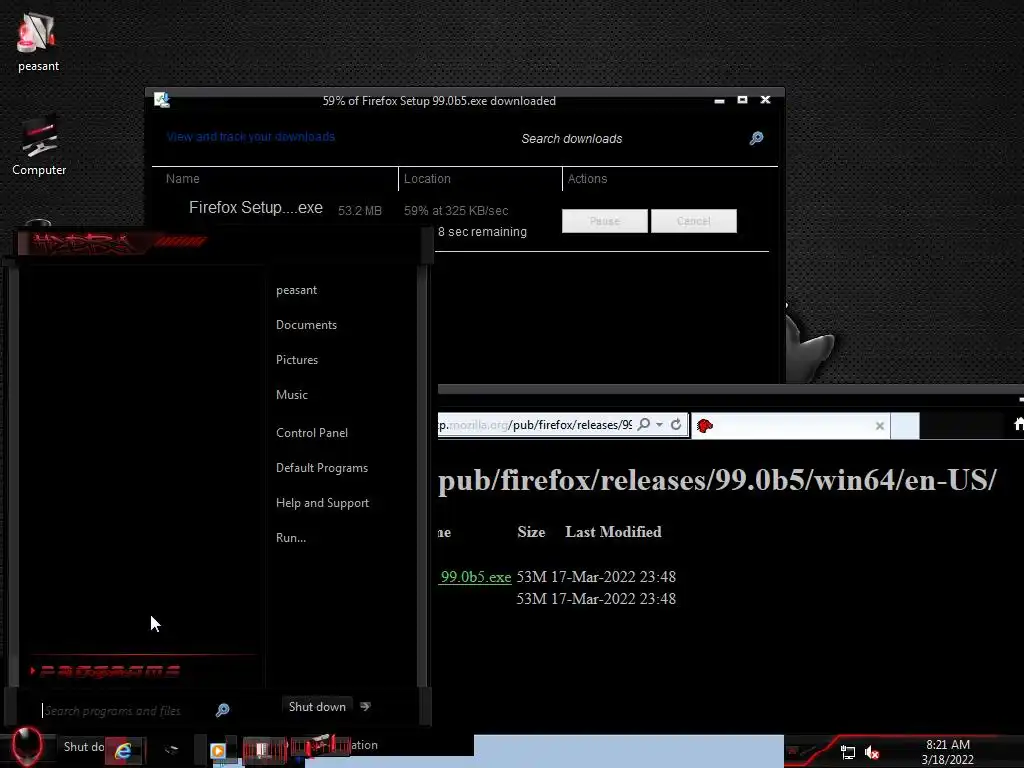The height and width of the screenshot is (768, 1024).
Task: Click the 59% at 325 KB/sec status text
Action: click(x=456, y=211)
